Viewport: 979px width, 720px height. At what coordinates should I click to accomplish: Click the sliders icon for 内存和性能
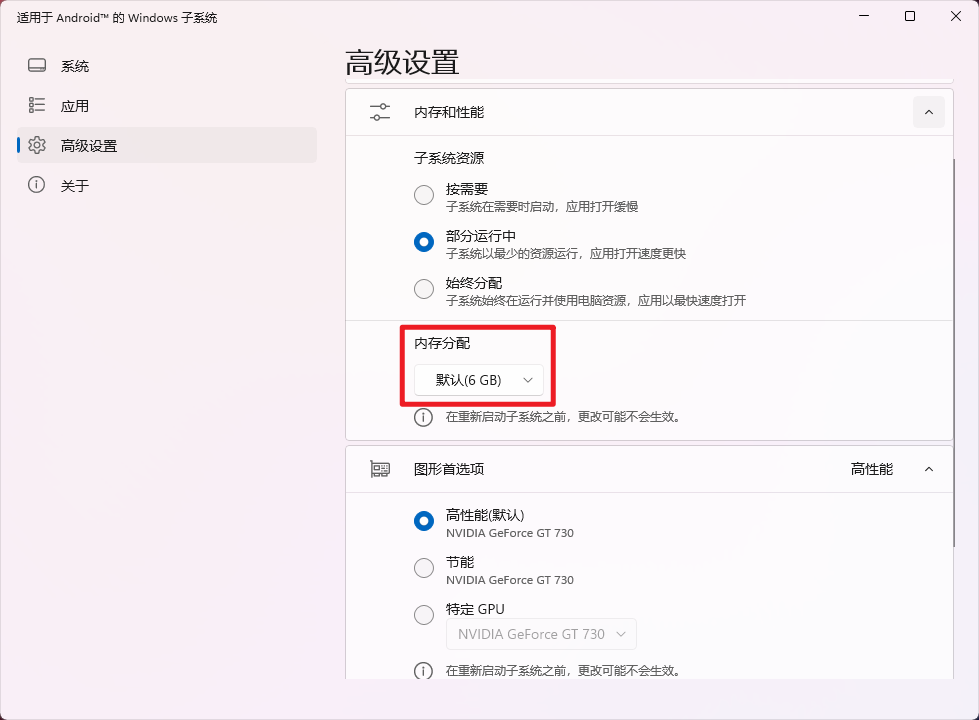click(x=379, y=111)
